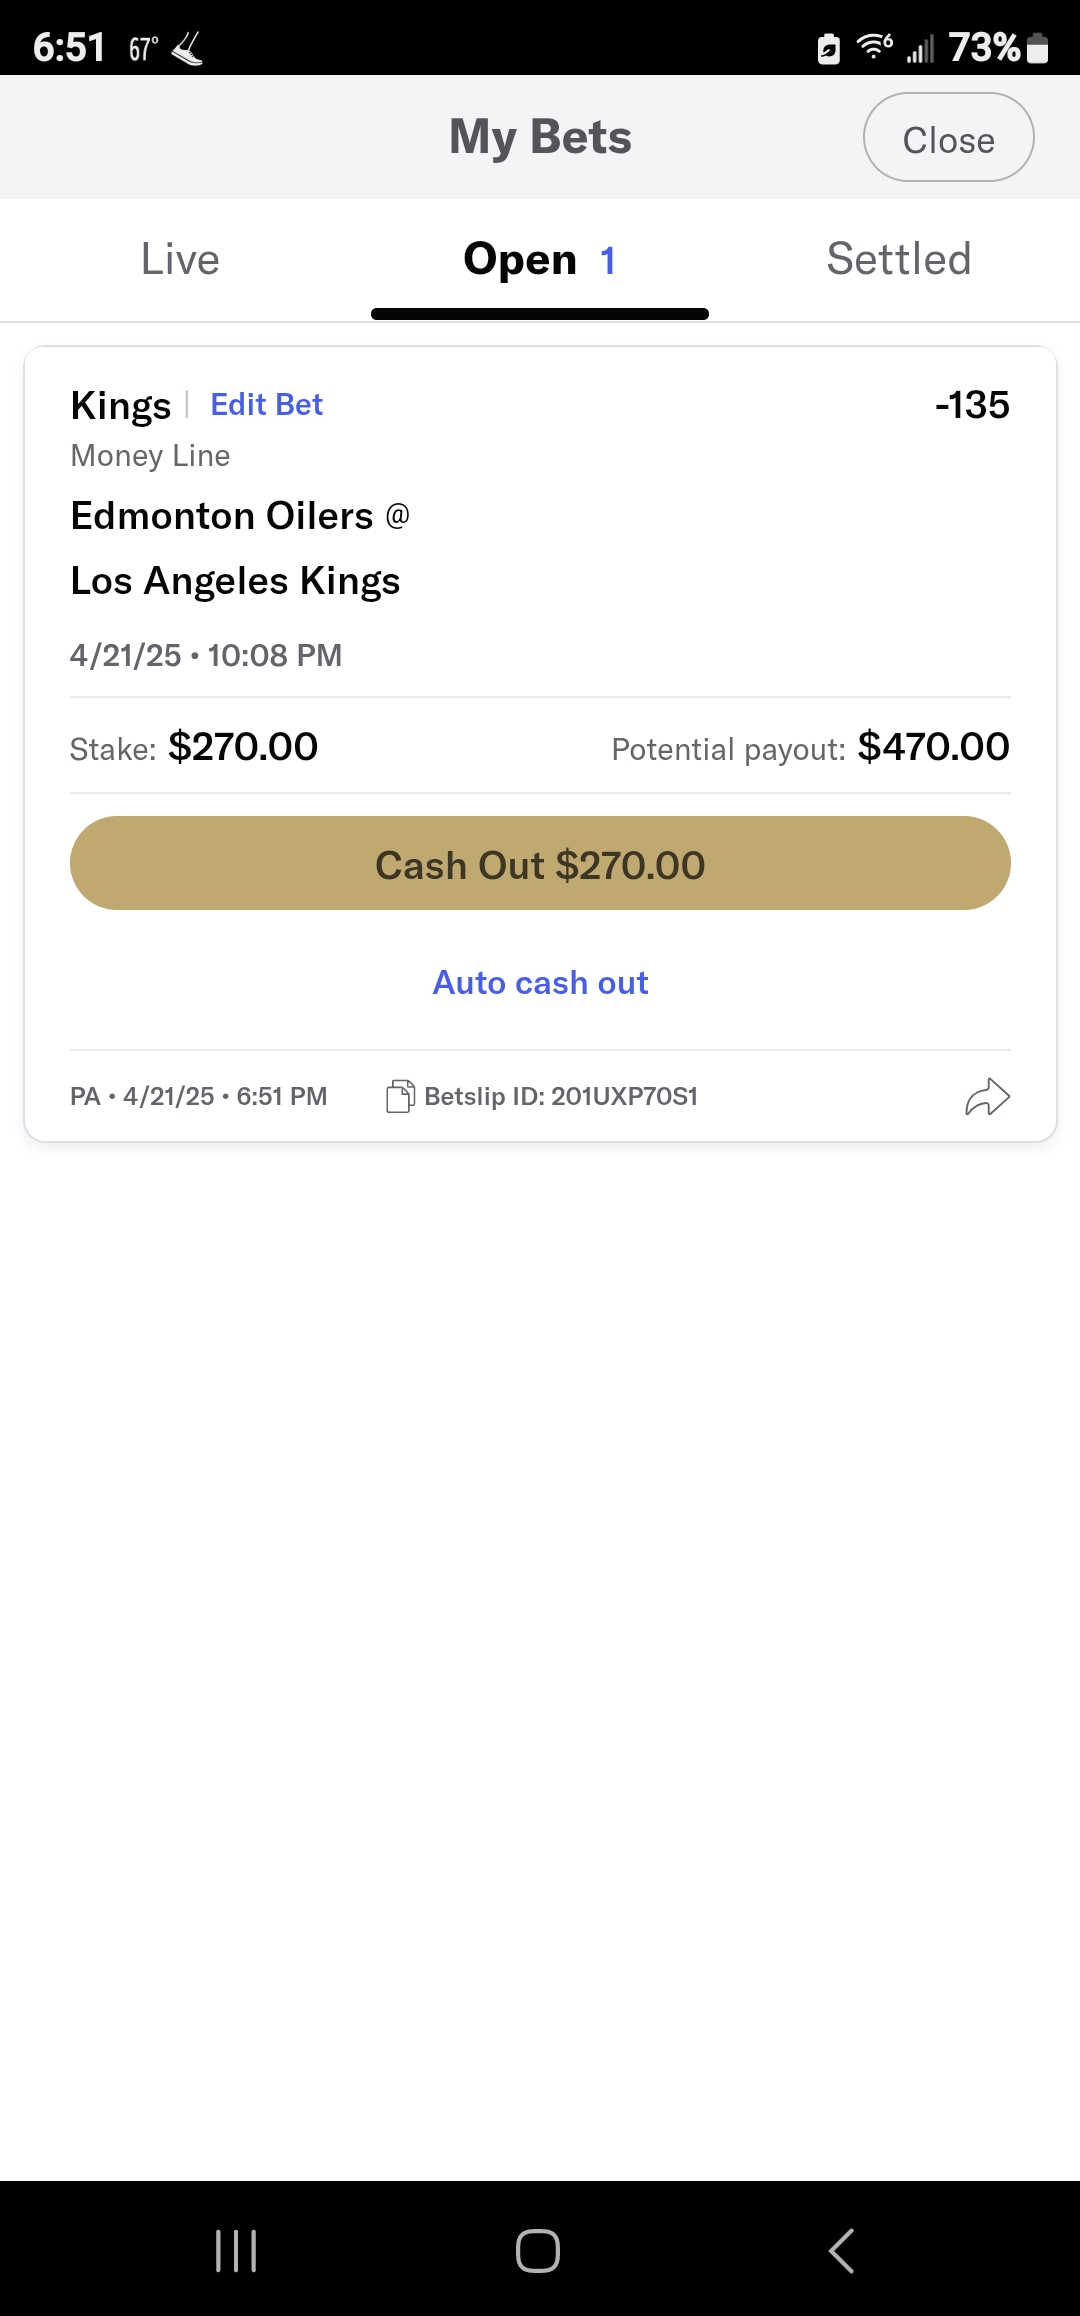Tap the Edit Bet link
The width and height of the screenshot is (1080, 2316).
click(266, 405)
